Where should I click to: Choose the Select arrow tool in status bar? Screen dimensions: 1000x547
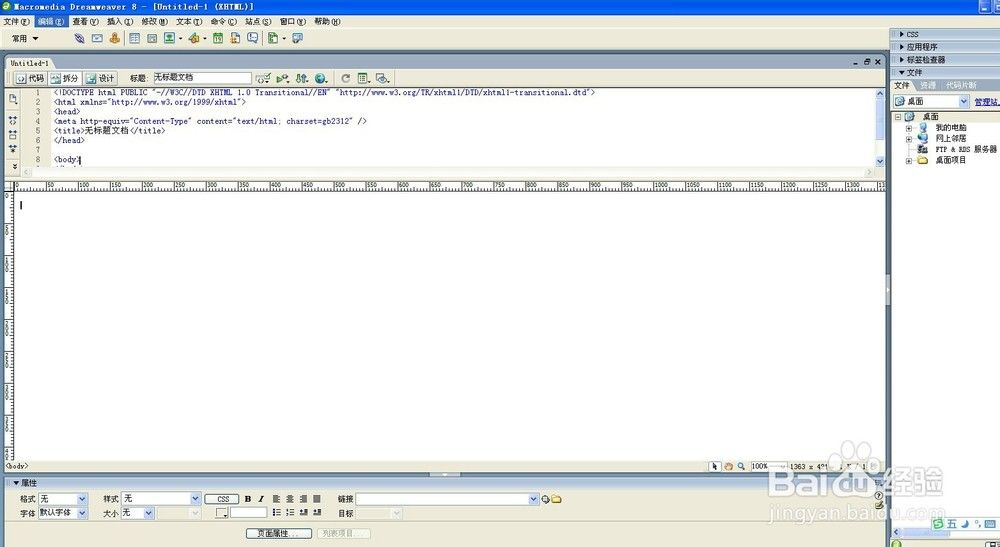point(715,467)
